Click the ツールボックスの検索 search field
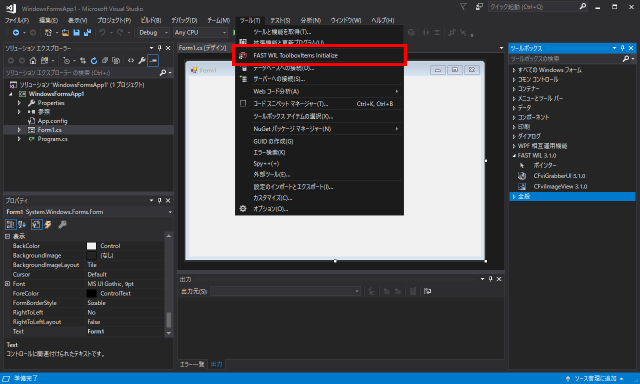This screenshot has width=640, height=384. coord(566,59)
